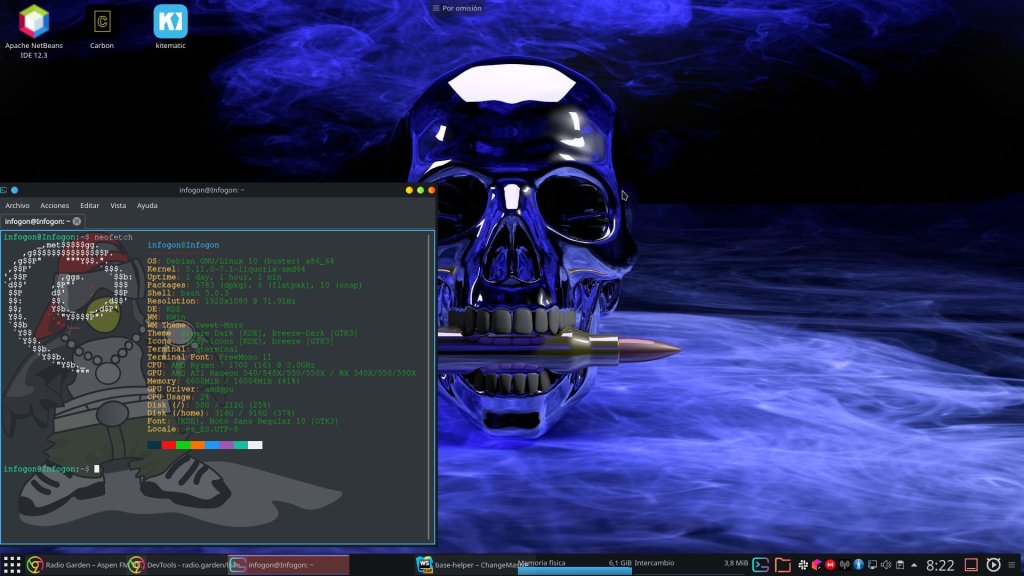Click the Bluetooth tray icon
This screenshot has height=576, width=1024.
click(858, 565)
